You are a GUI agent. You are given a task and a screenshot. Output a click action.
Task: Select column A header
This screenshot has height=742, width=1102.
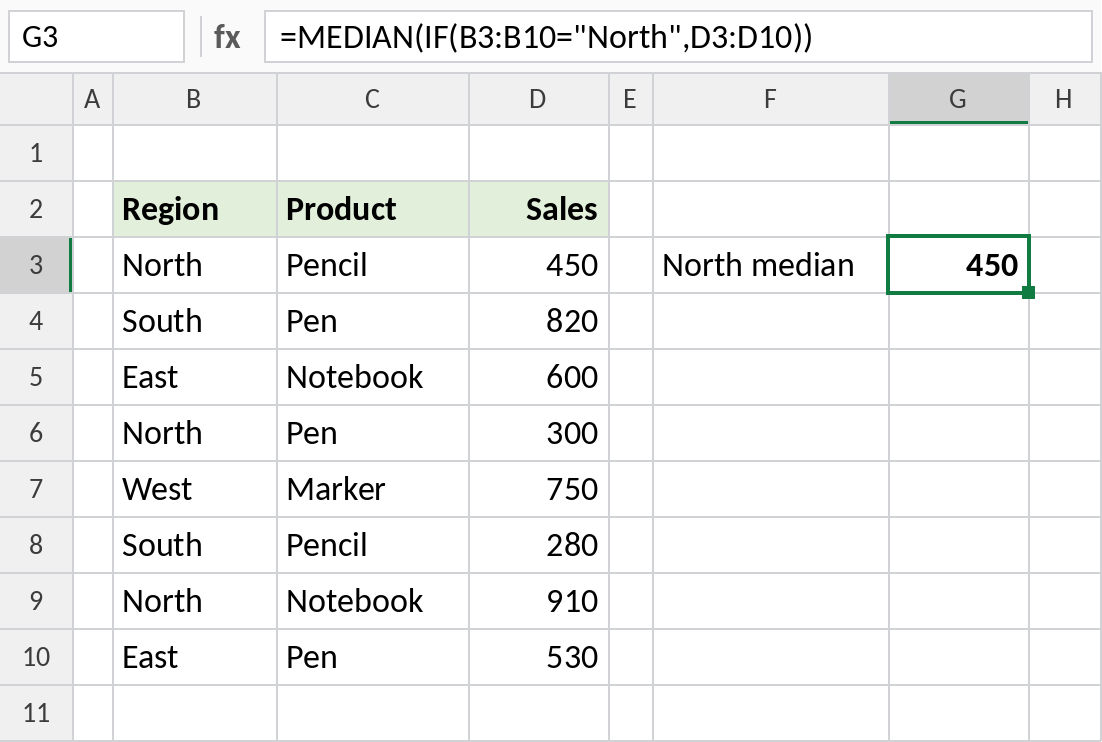point(93,99)
